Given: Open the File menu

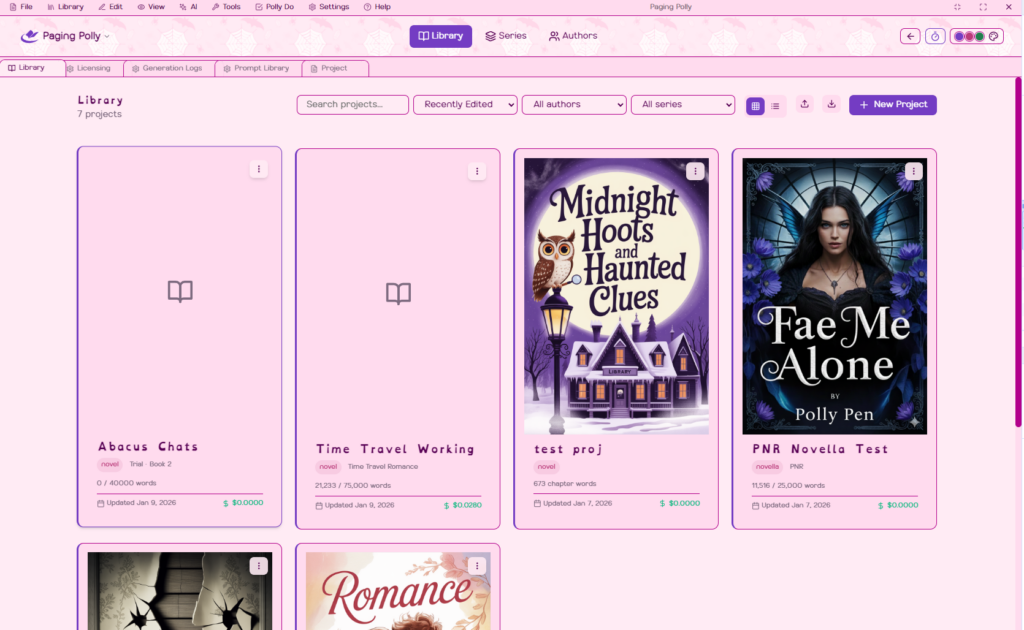Looking at the screenshot, I should (x=21, y=7).
